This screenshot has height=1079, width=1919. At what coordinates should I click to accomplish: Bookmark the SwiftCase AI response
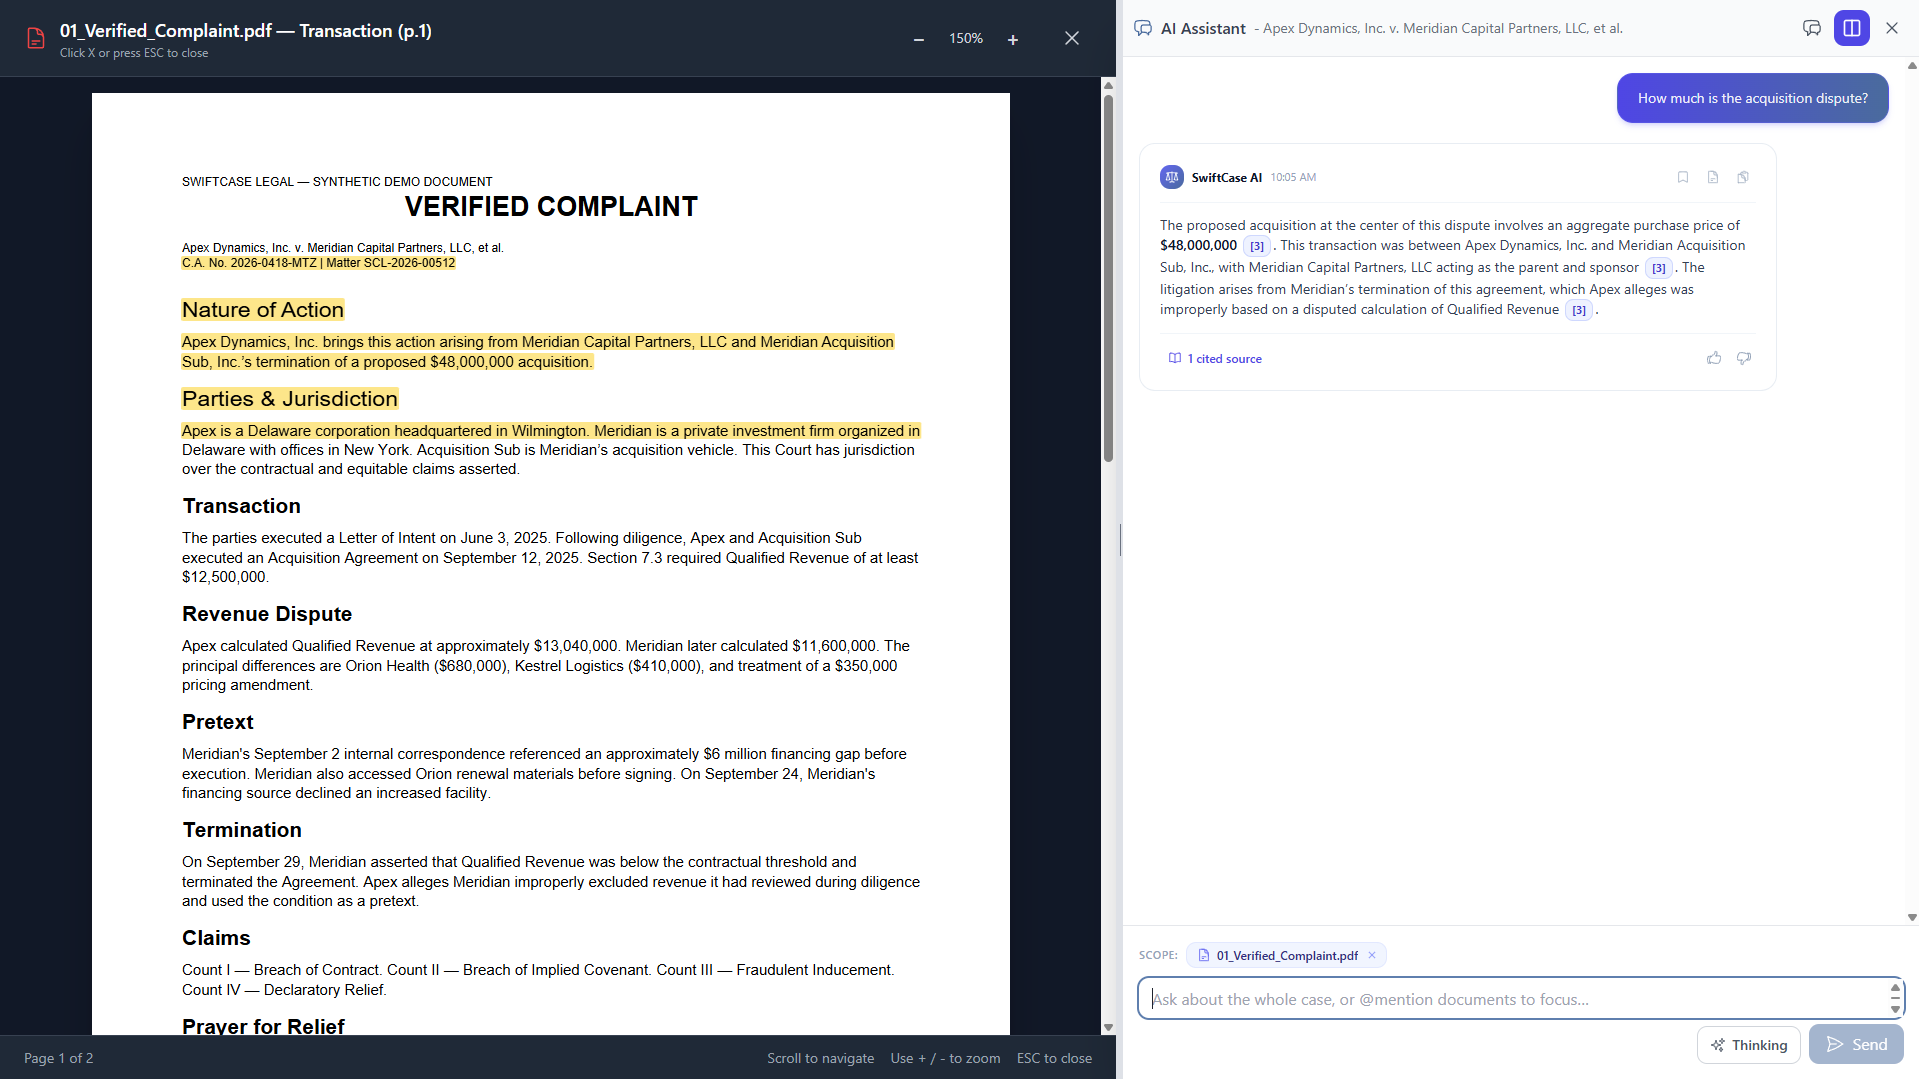coord(1682,177)
